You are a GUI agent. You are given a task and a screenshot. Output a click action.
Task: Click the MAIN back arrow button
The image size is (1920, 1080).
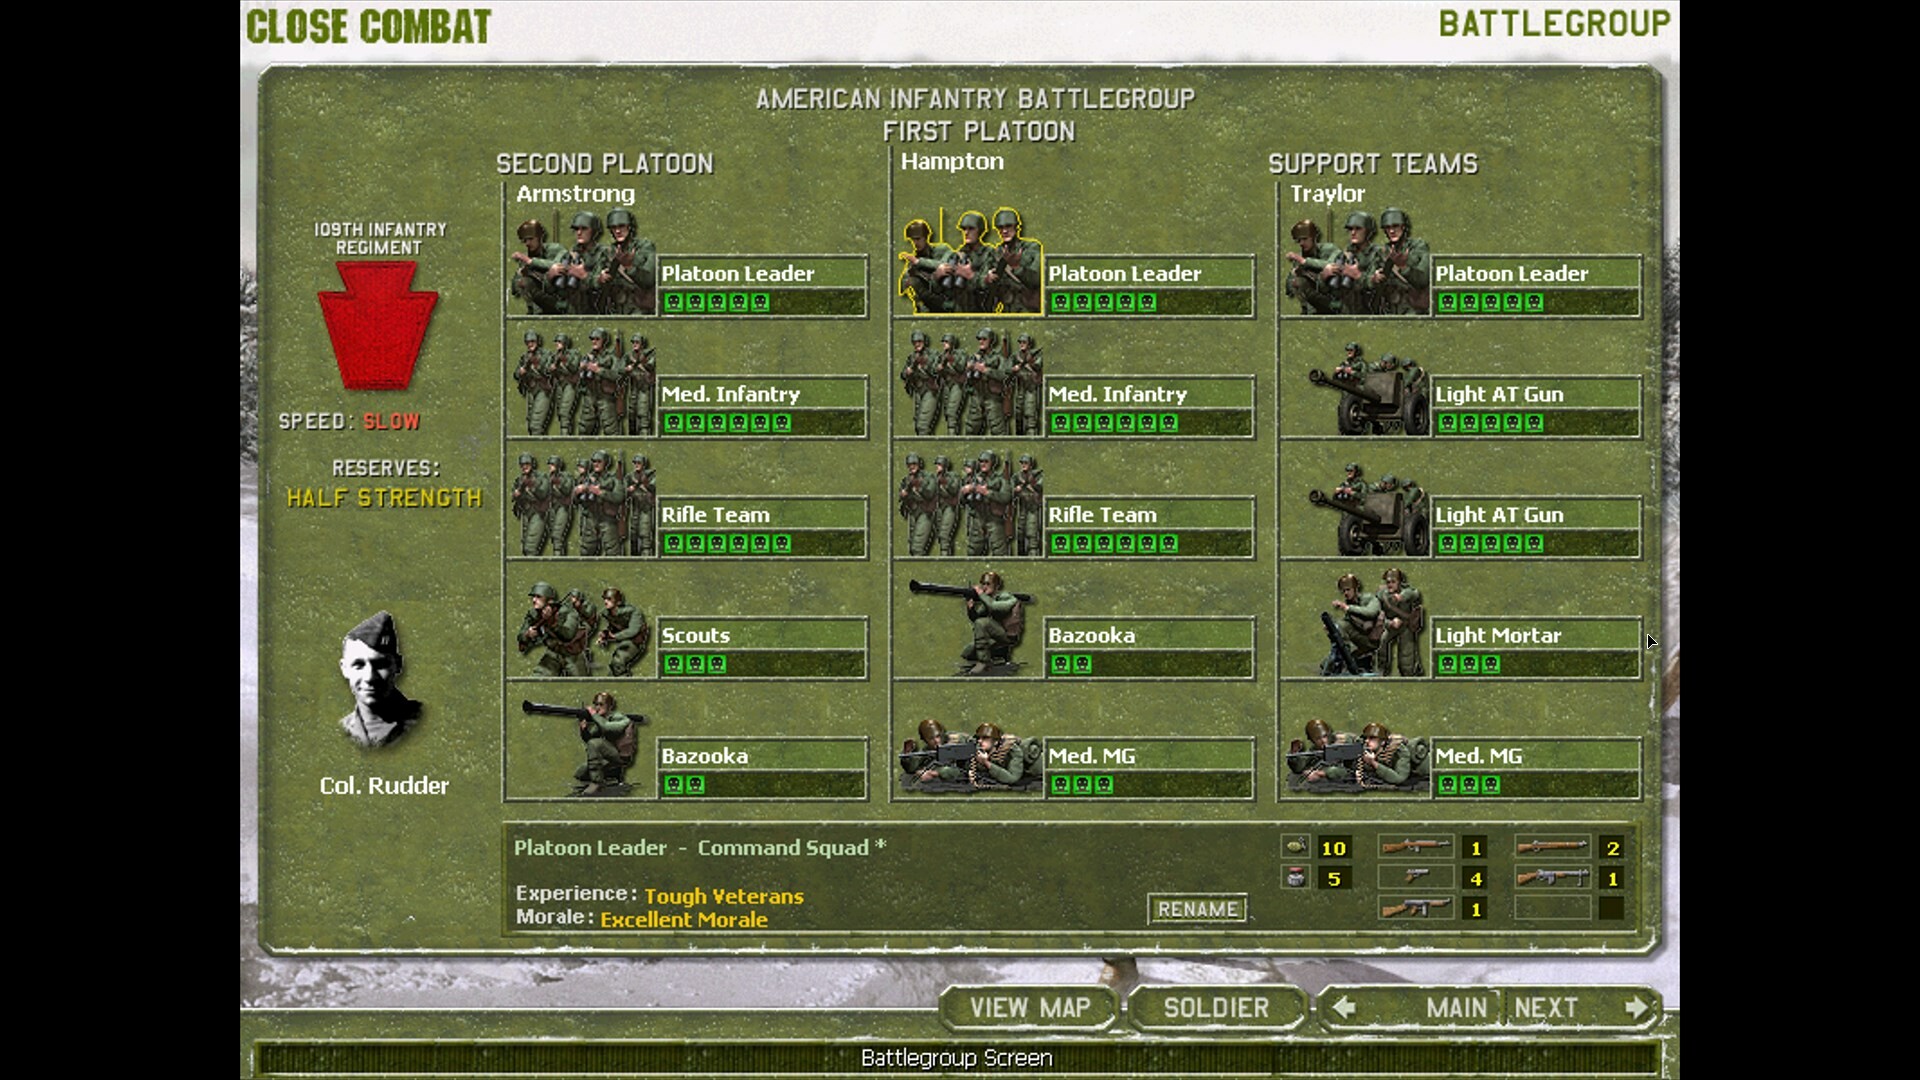(x=1345, y=1008)
